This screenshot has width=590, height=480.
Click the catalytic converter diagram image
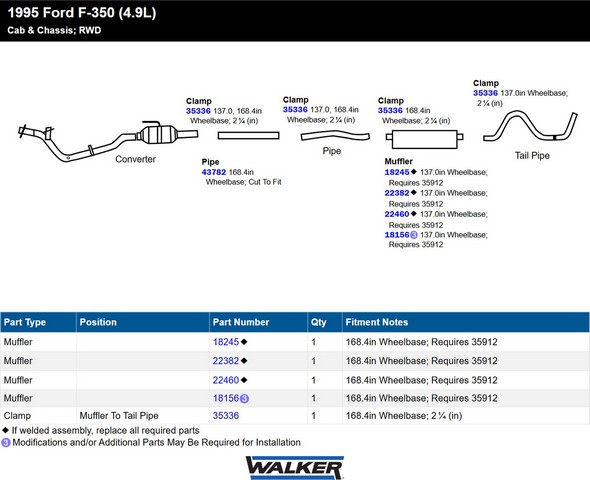108,142
